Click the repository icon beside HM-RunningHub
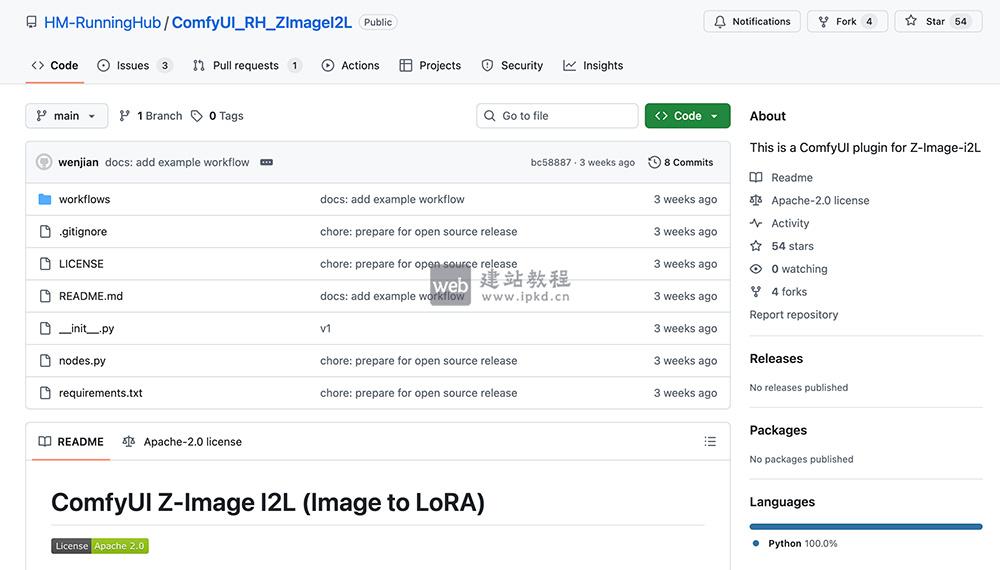This screenshot has height=570, width=1000. click(x=31, y=22)
